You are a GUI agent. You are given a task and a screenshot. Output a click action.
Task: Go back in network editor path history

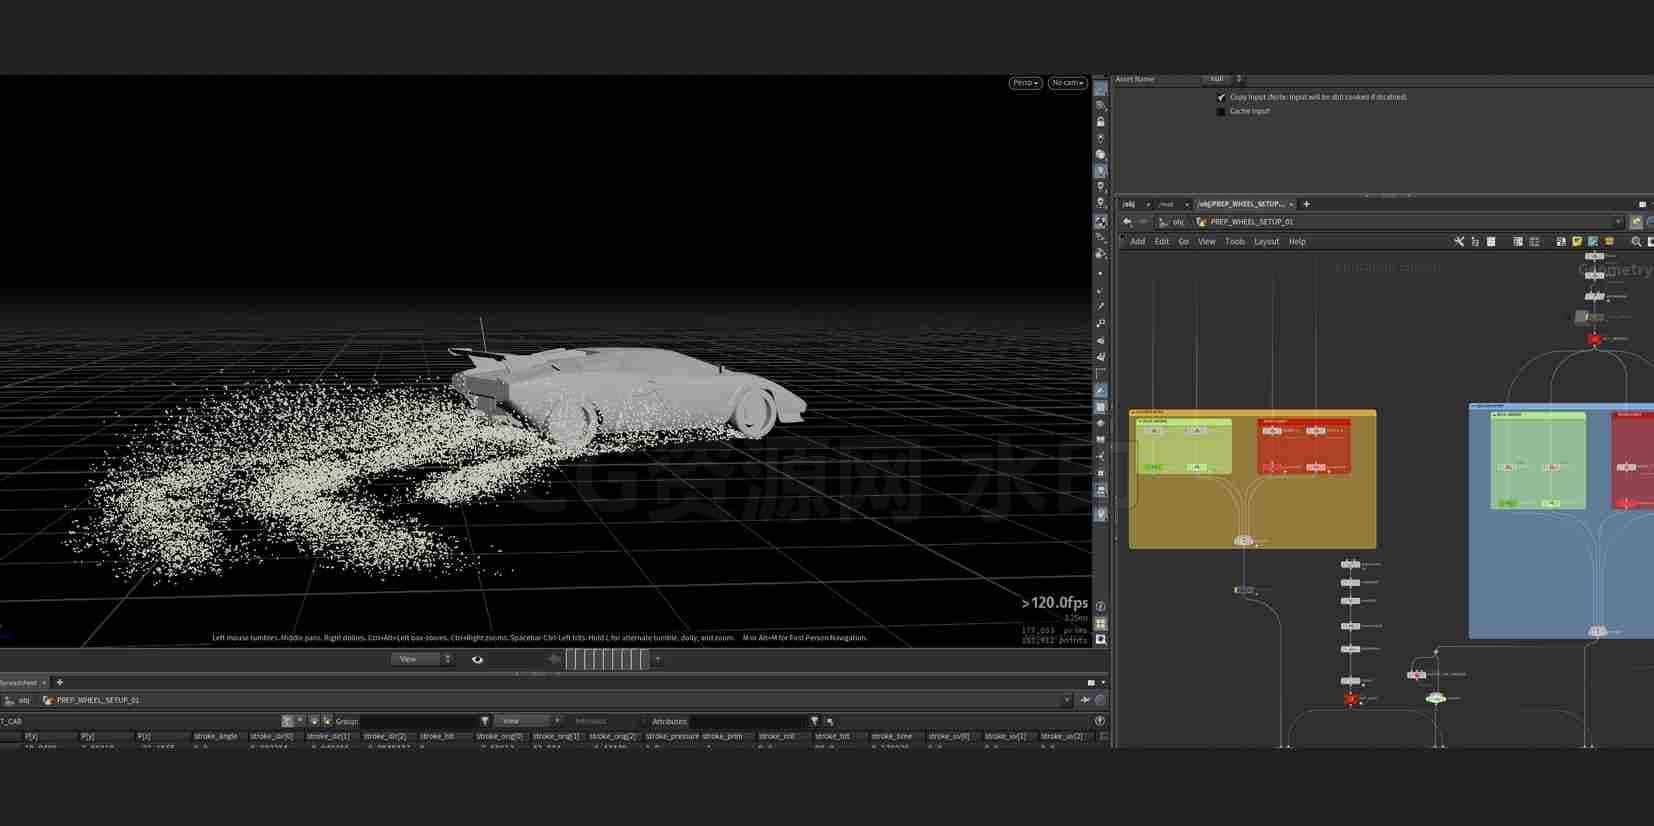(1127, 222)
